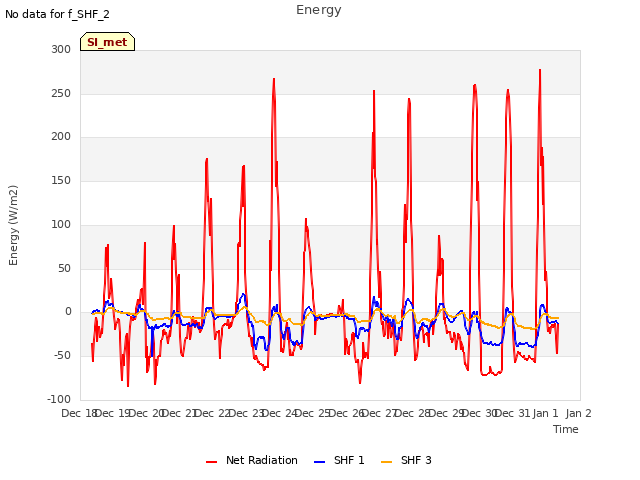Click the Dec 25 x-axis label
This screenshot has width=640, height=480.
[x=313, y=413]
